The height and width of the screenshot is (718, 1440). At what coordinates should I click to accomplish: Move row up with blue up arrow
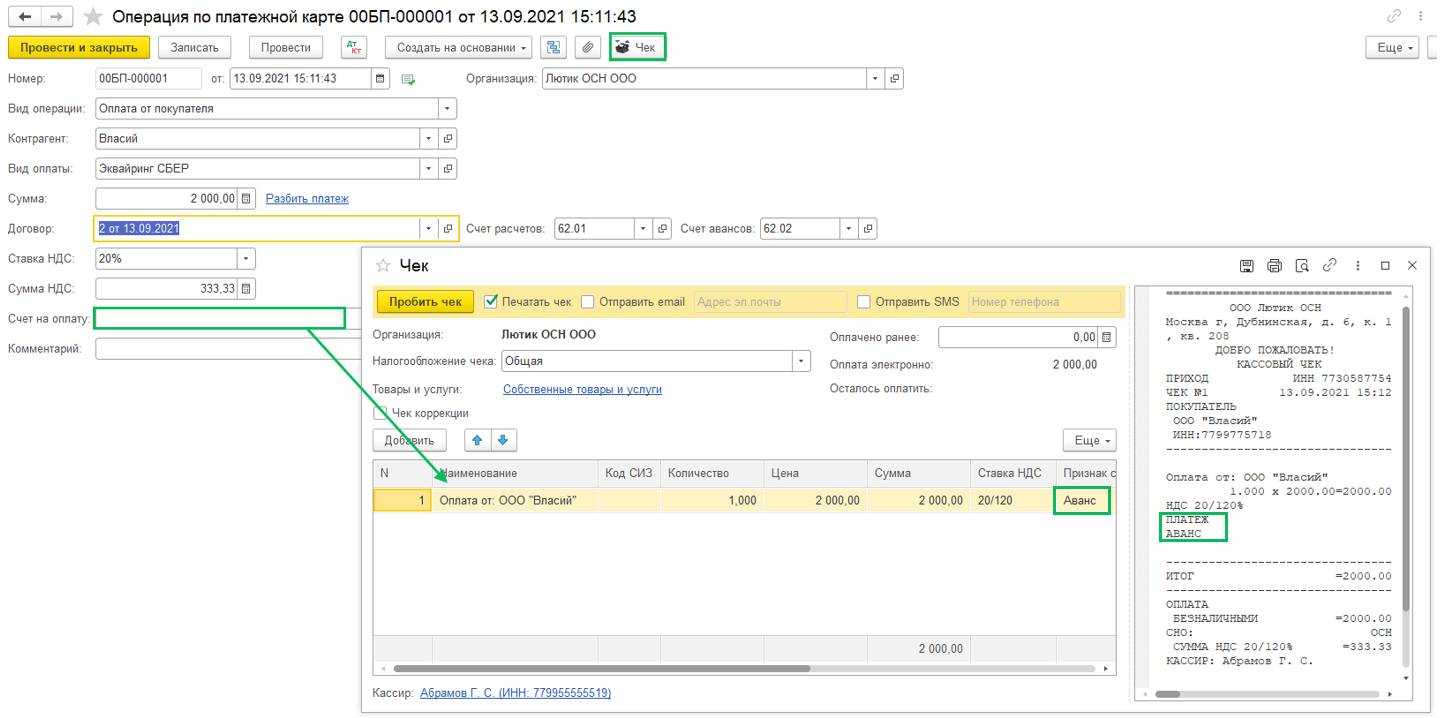coord(478,440)
